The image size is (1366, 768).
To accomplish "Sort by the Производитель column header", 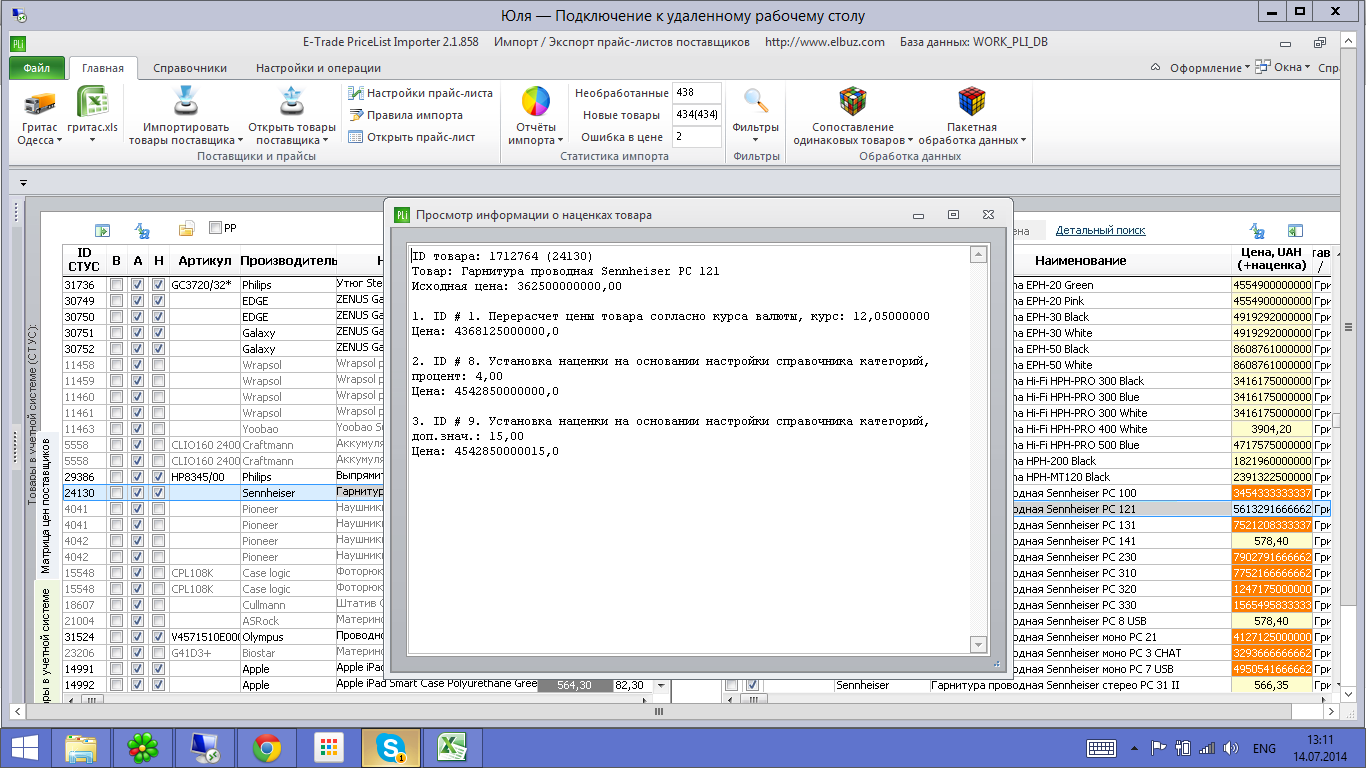I will (x=288, y=260).
